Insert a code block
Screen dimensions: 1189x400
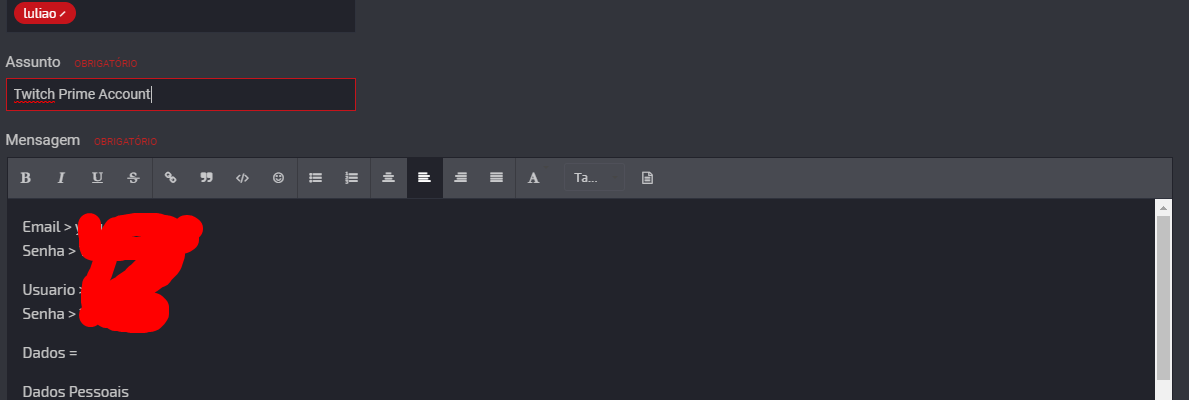[x=242, y=178]
